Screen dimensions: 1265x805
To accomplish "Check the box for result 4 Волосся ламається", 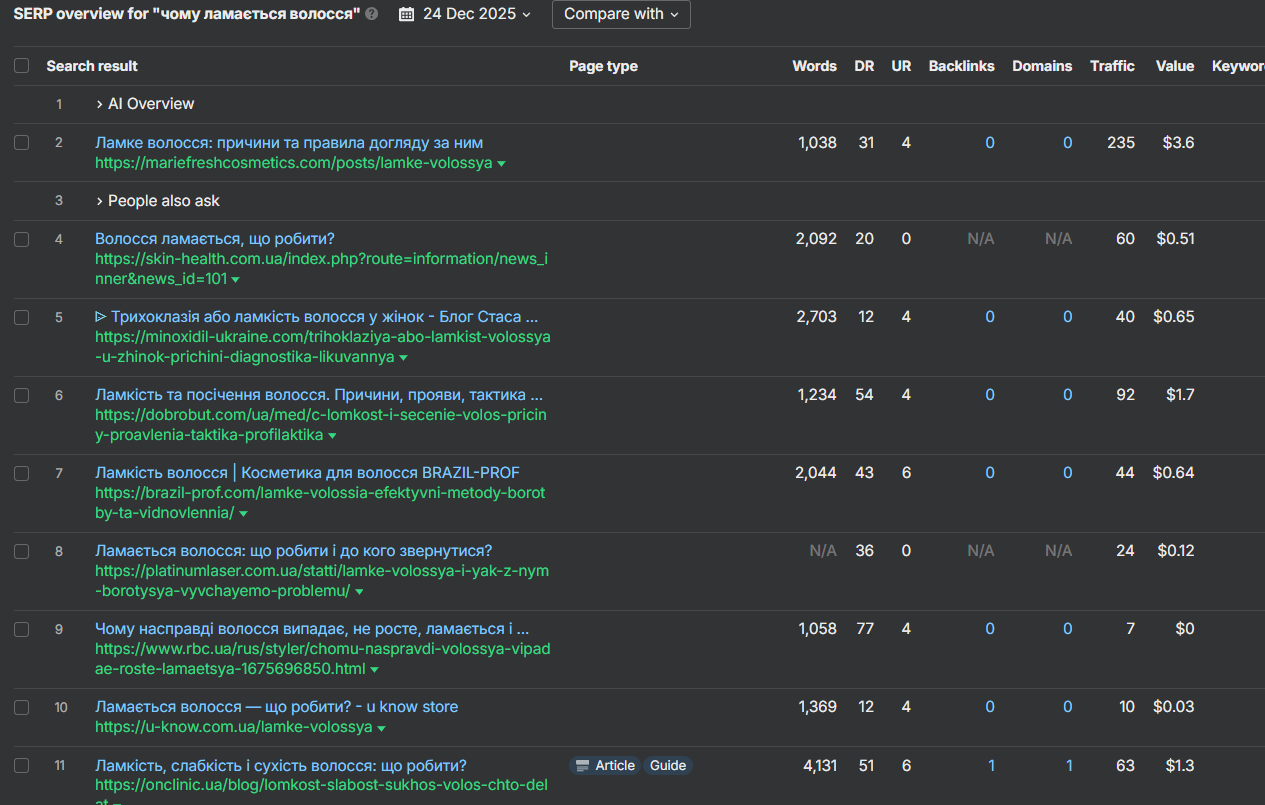I will [x=22, y=239].
